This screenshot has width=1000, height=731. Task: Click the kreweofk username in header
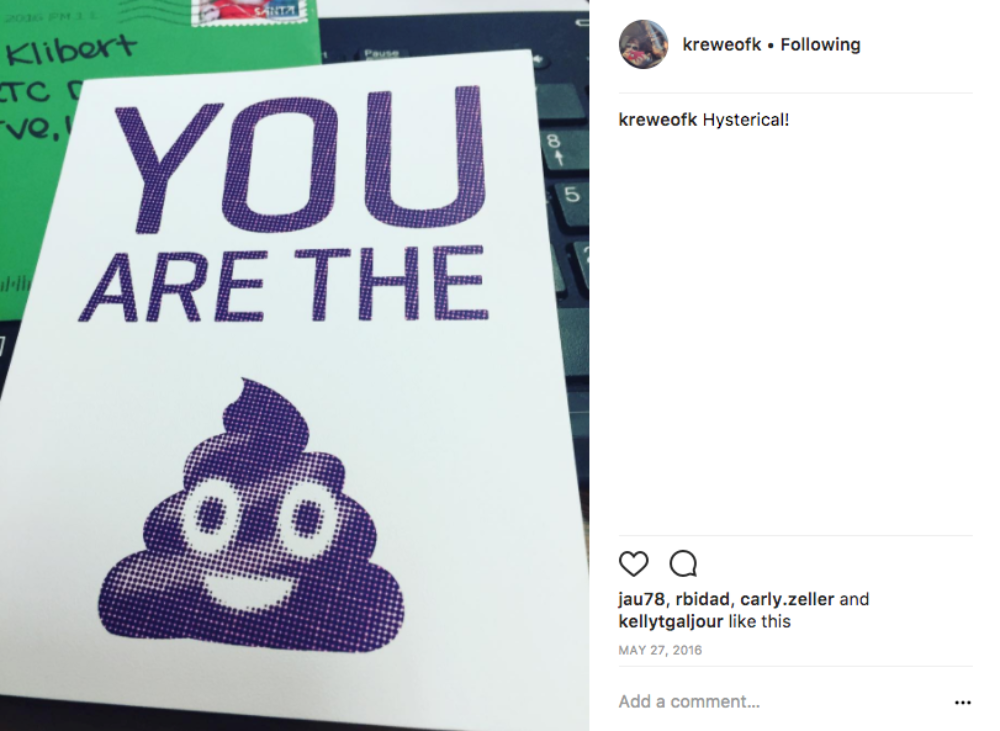tap(721, 44)
